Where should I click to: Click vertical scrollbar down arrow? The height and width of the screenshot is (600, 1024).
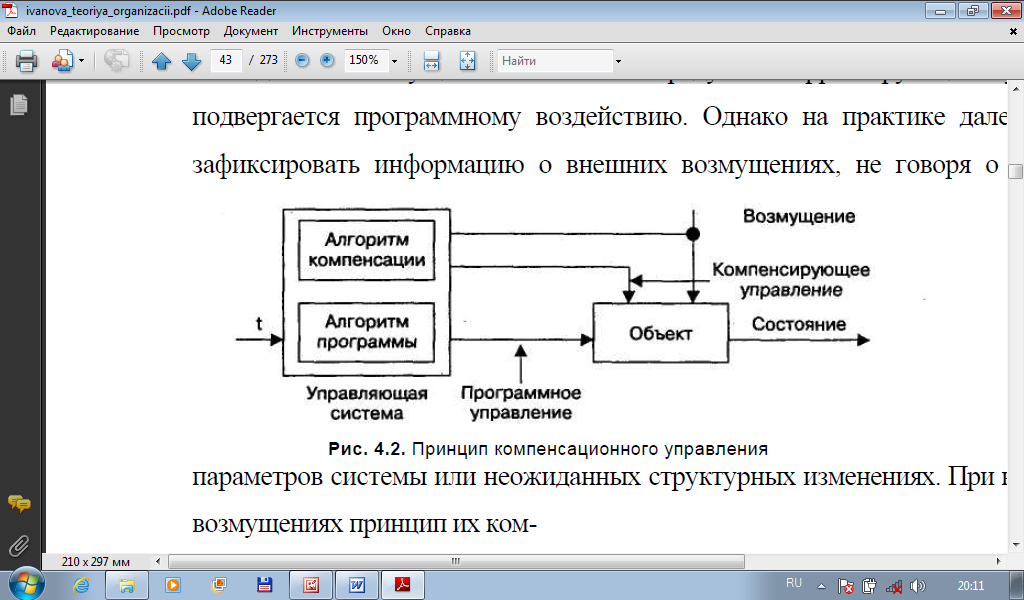click(1016, 545)
